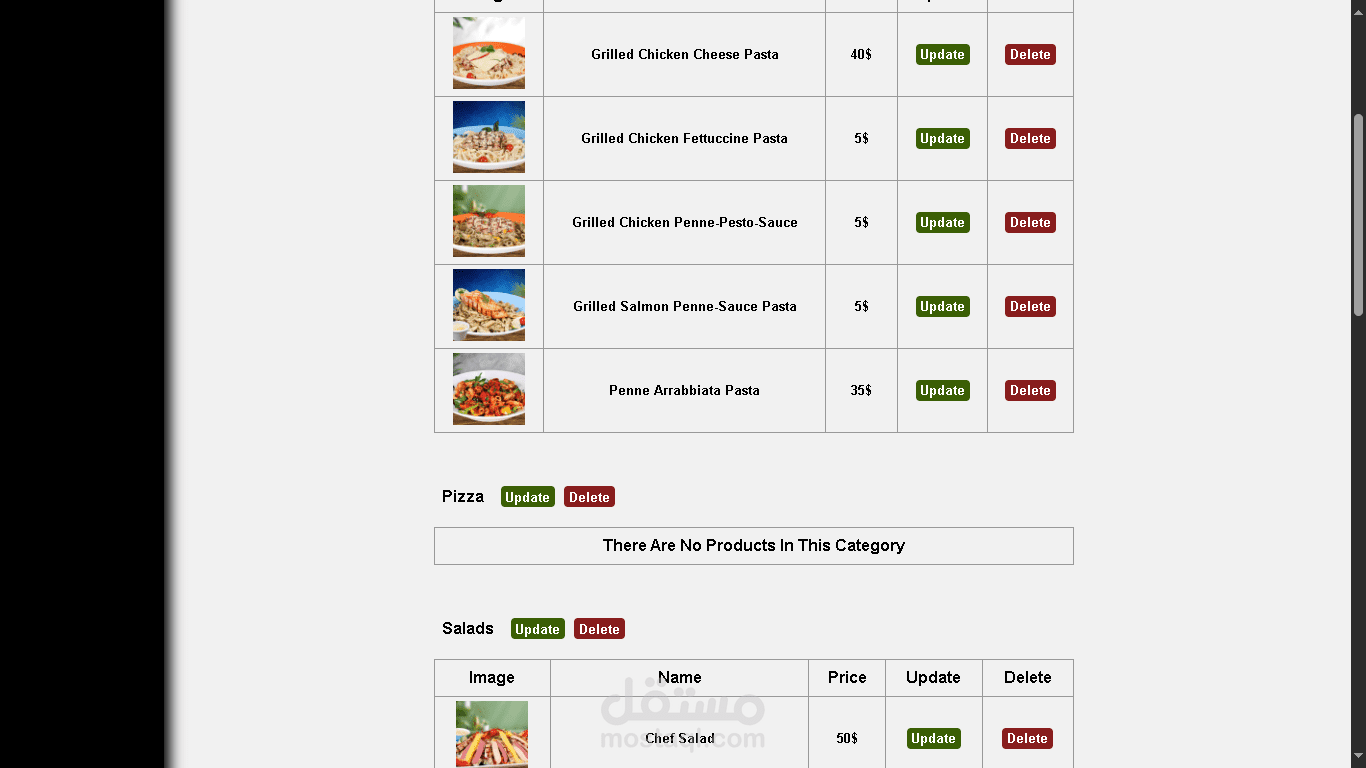Viewport: 1366px width, 768px height.
Task: Remove Grilled Chicken Fettuccine Pasta with Delete
Action: click(x=1030, y=139)
